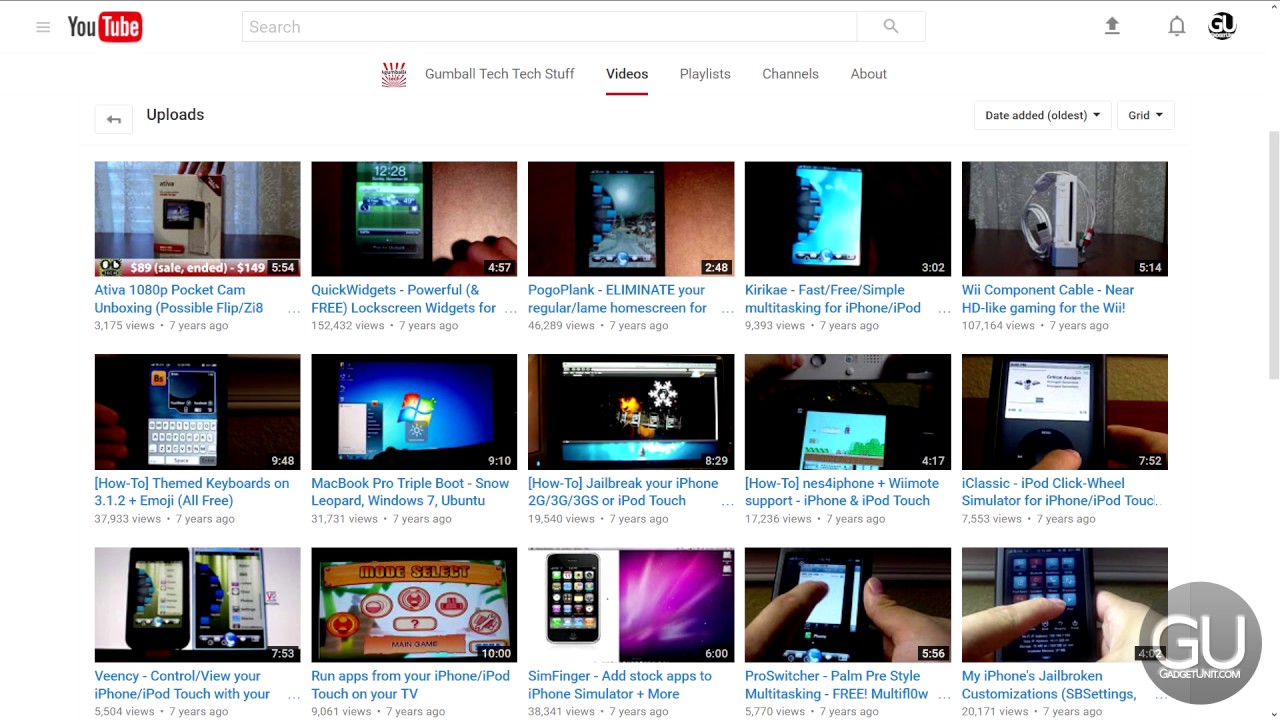Play the Jailbreak 8:29 thumbnail
Image resolution: width=1280 pixels, height=720 pixels.
631,412
